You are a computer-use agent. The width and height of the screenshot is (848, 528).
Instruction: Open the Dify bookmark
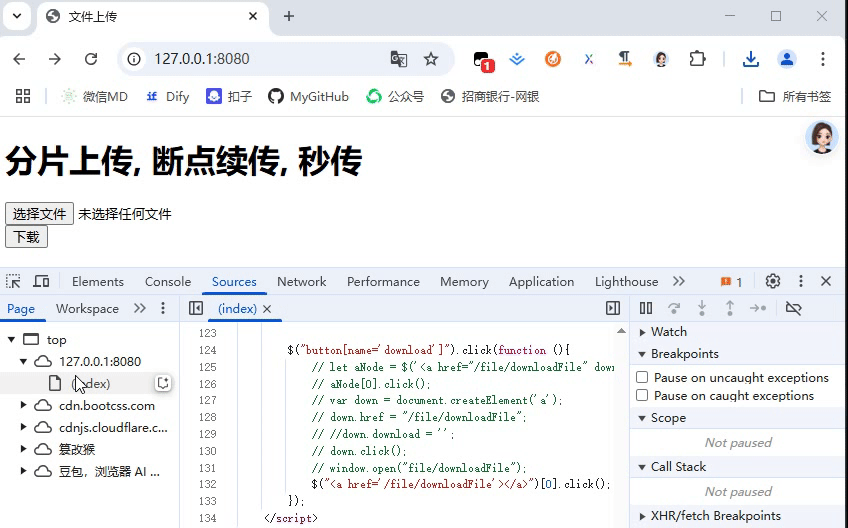point(167,96)
